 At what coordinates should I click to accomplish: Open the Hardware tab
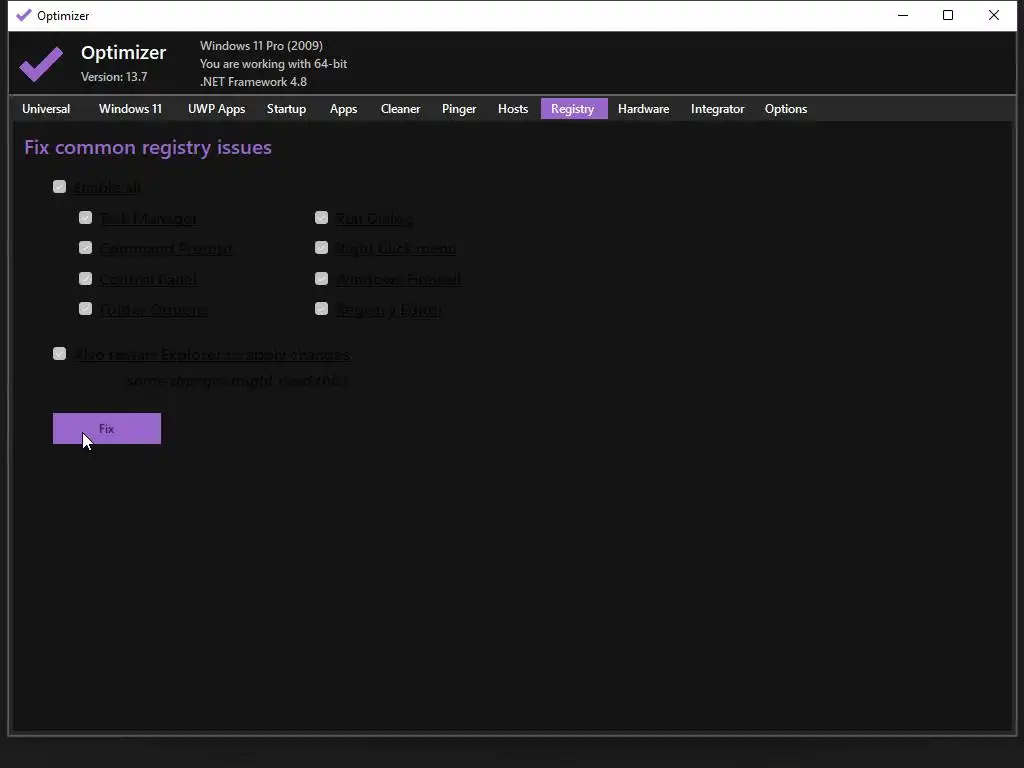643,109
